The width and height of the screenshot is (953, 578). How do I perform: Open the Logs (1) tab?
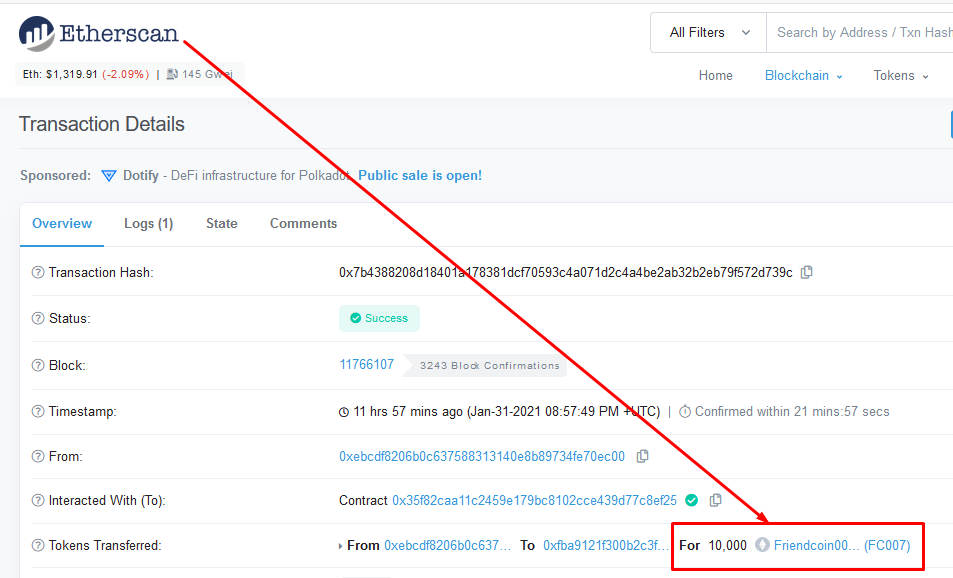(148, 224)
